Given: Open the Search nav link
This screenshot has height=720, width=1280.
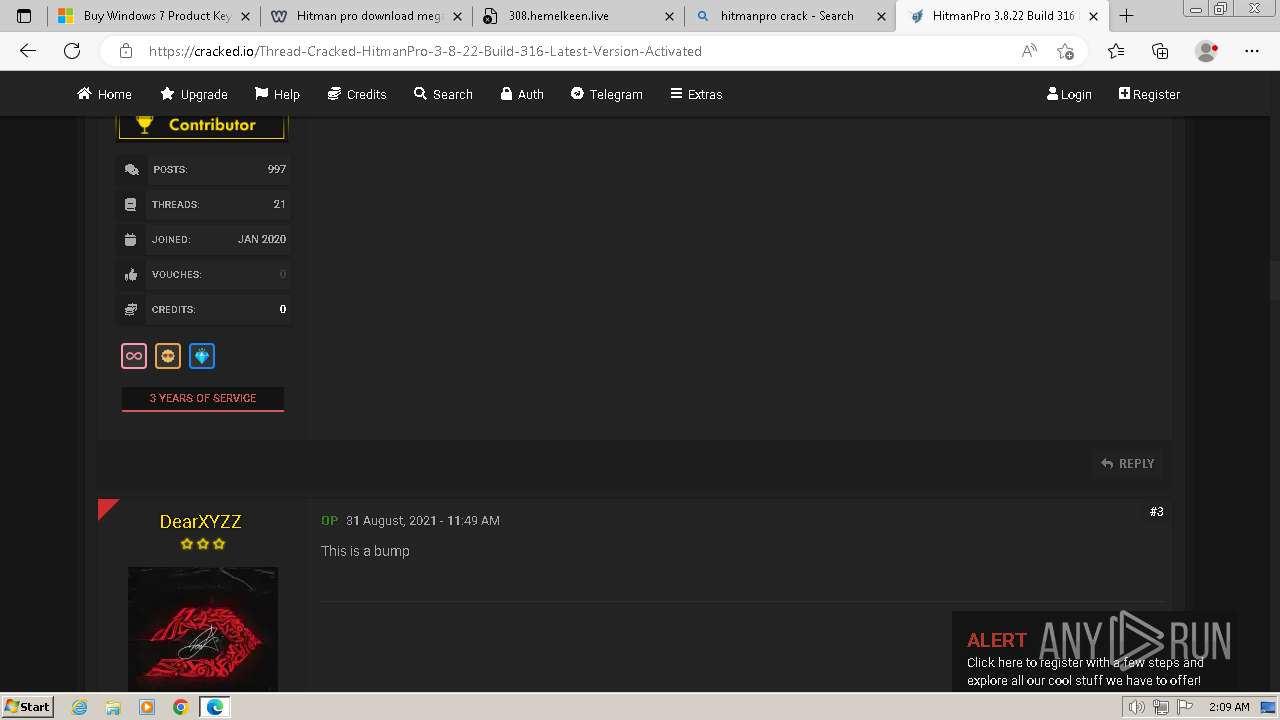Looking at the screenshot, I should pyautogui.click(x=443, y=94).
